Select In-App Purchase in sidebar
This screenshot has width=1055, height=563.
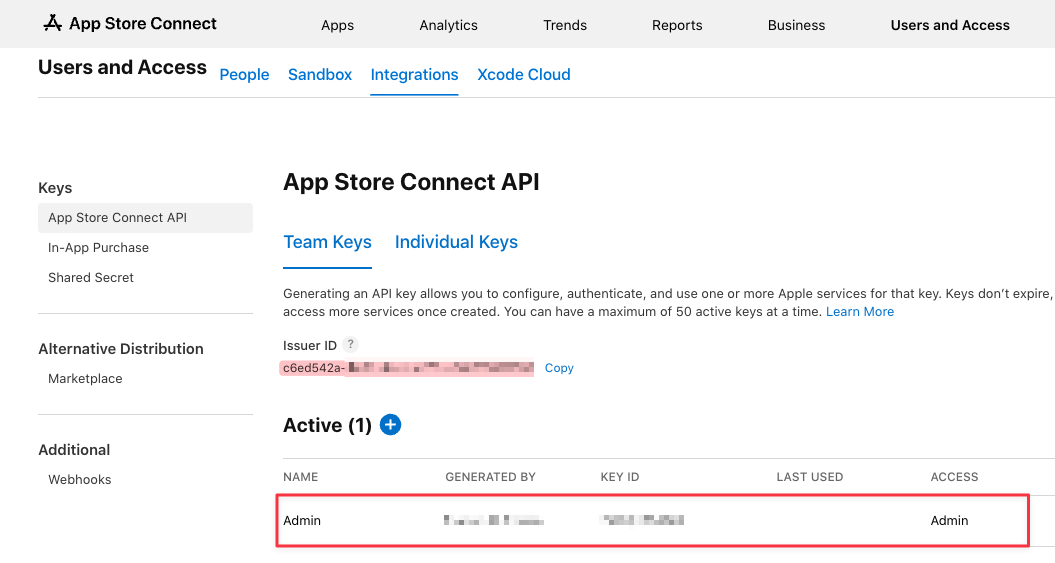point(98,248)
